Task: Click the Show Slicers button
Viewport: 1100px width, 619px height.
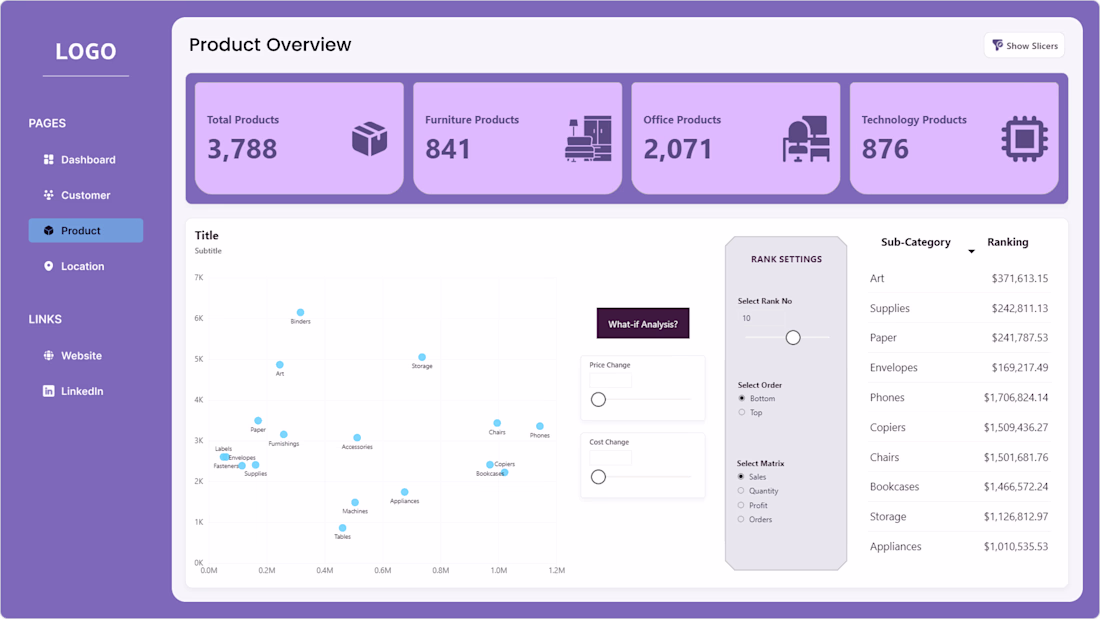Action: [x=1024, y=46]
